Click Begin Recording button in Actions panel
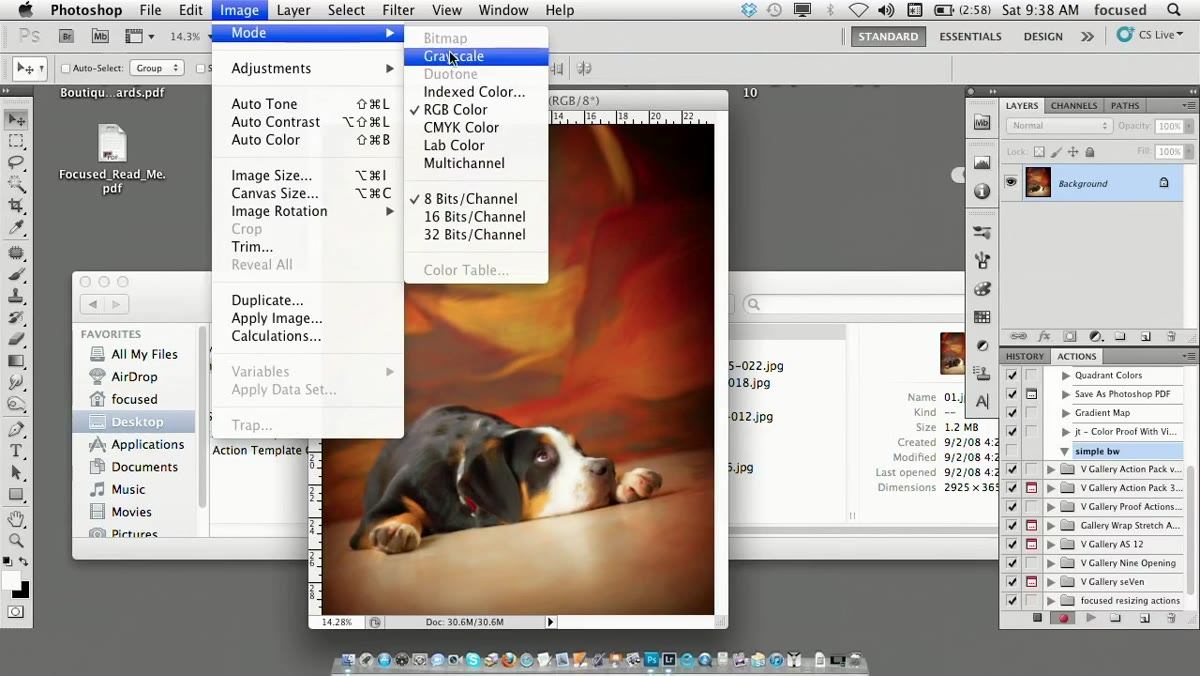Screen dimensions: 1200x676 1064,619
